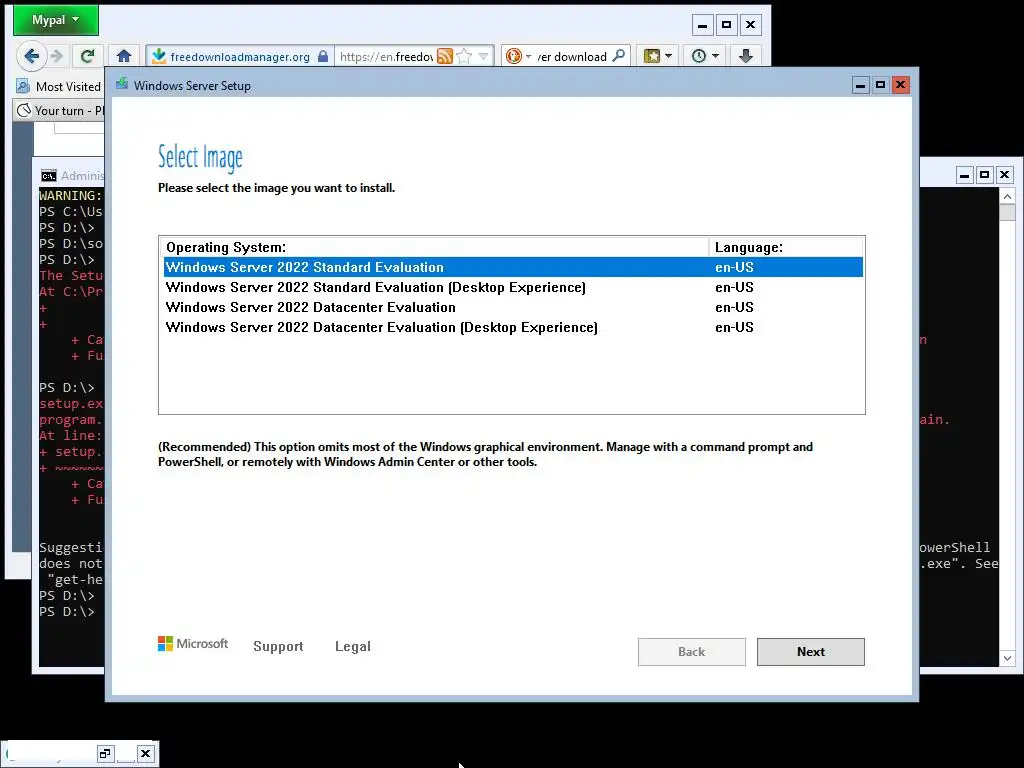The image size is (1024, 768).
Task: Open the Support link
Action: 278,647
